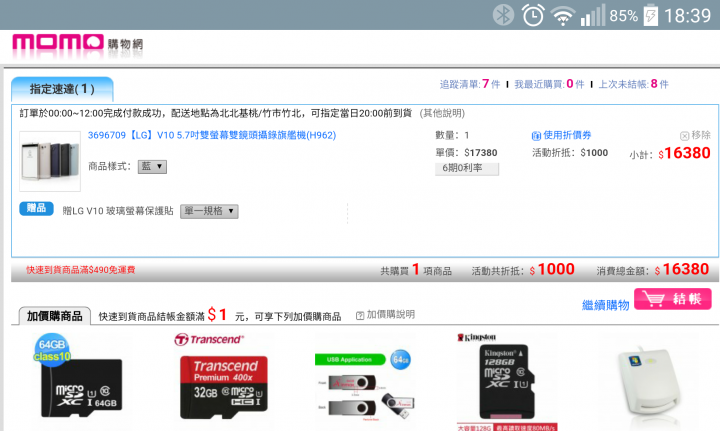Tap the blue 贈品 gift badge

[36, 208]
